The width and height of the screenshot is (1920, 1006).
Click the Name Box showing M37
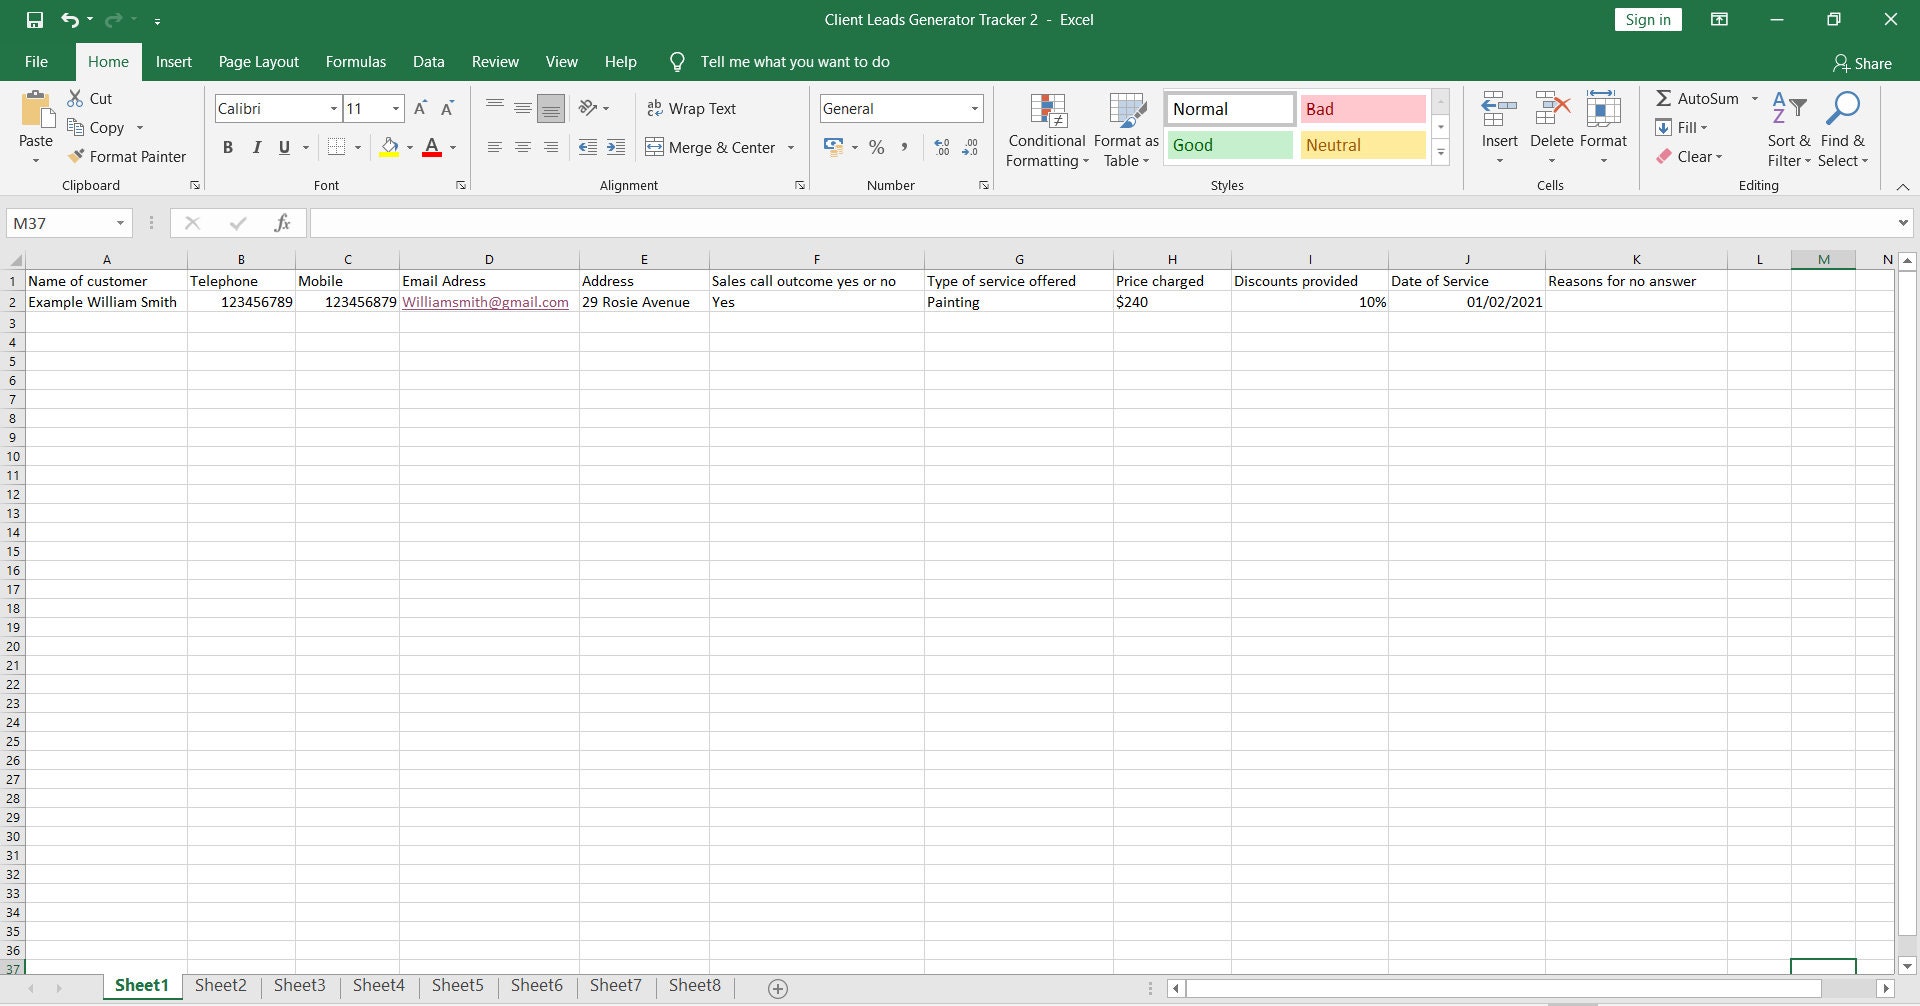point(60,222)
